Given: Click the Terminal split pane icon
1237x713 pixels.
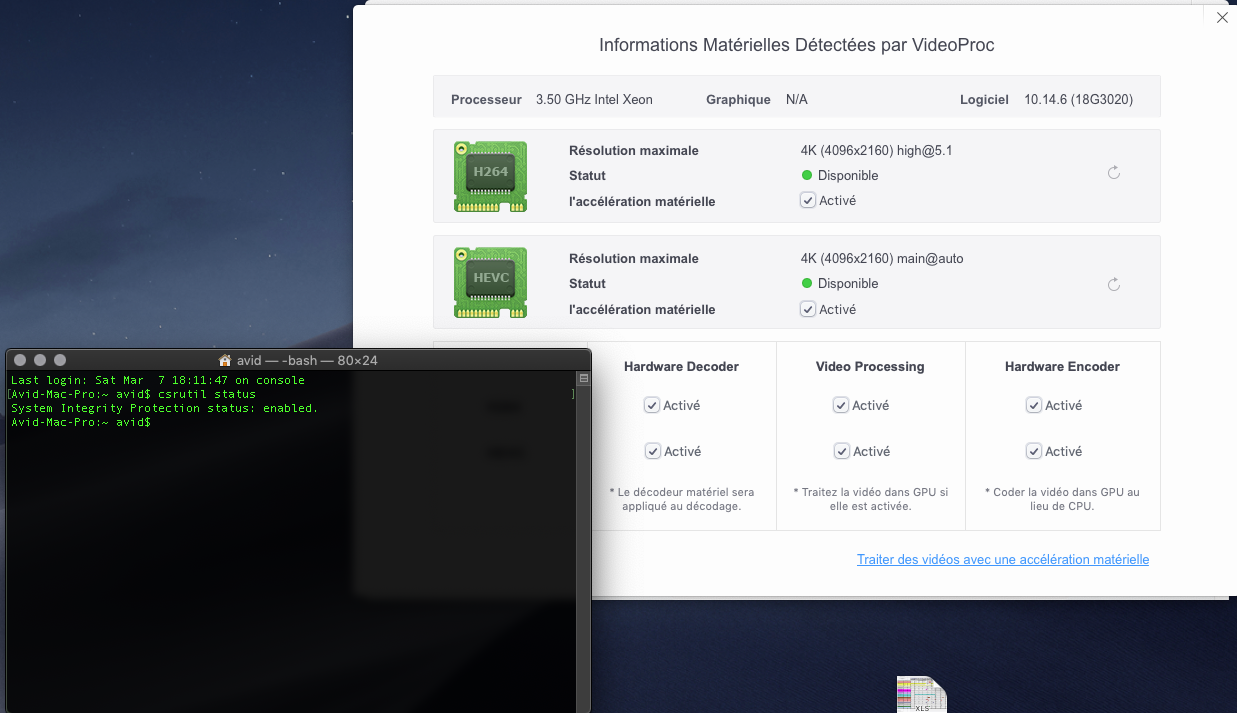Looking at the screenshot, I should [584, 378].
